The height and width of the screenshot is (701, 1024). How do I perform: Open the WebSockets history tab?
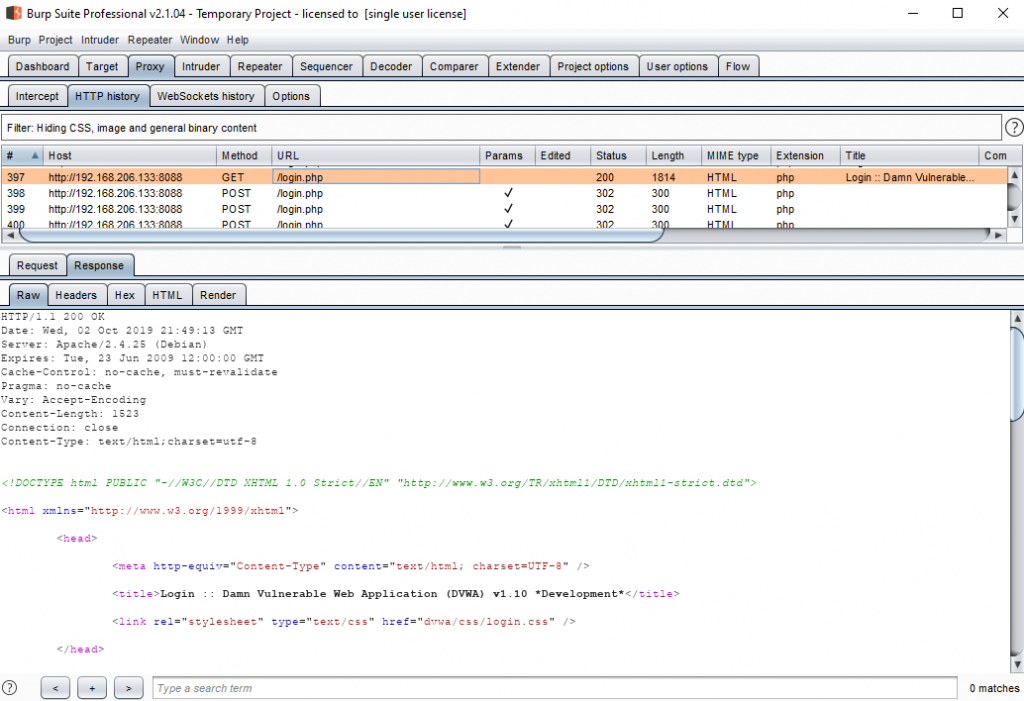click(207, 96)
